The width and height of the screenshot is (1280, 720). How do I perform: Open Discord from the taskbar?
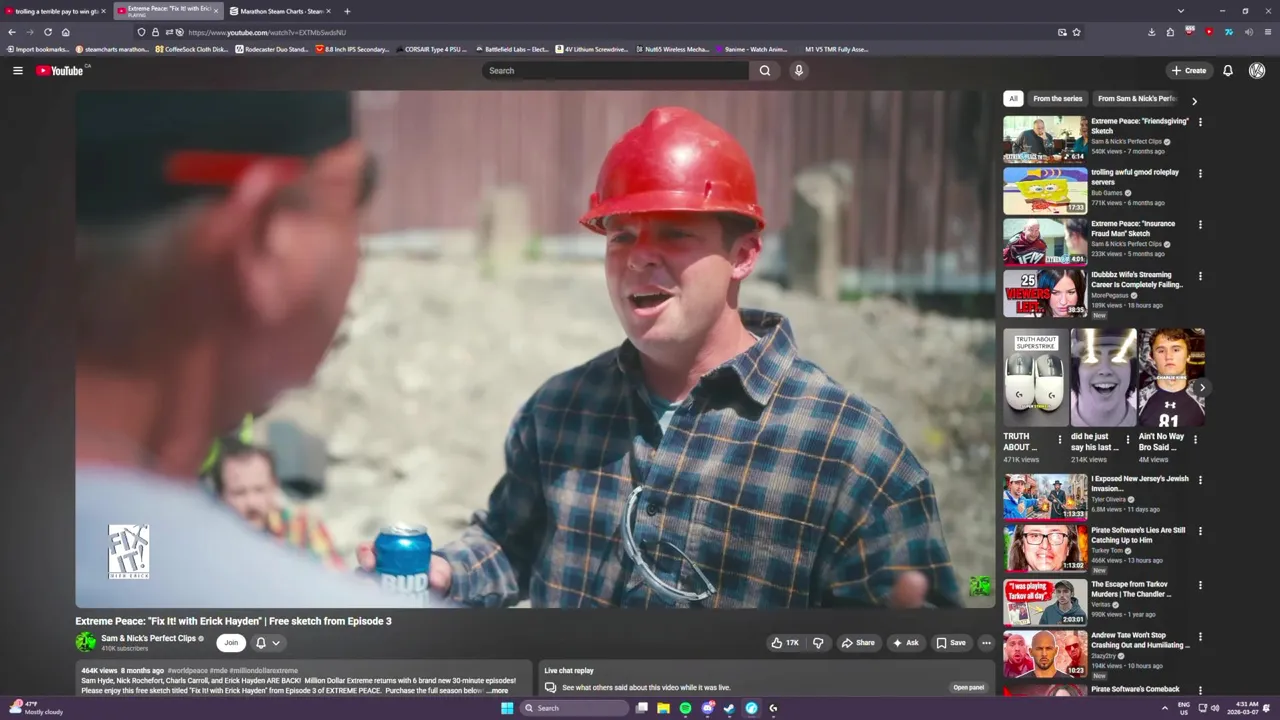707,708
